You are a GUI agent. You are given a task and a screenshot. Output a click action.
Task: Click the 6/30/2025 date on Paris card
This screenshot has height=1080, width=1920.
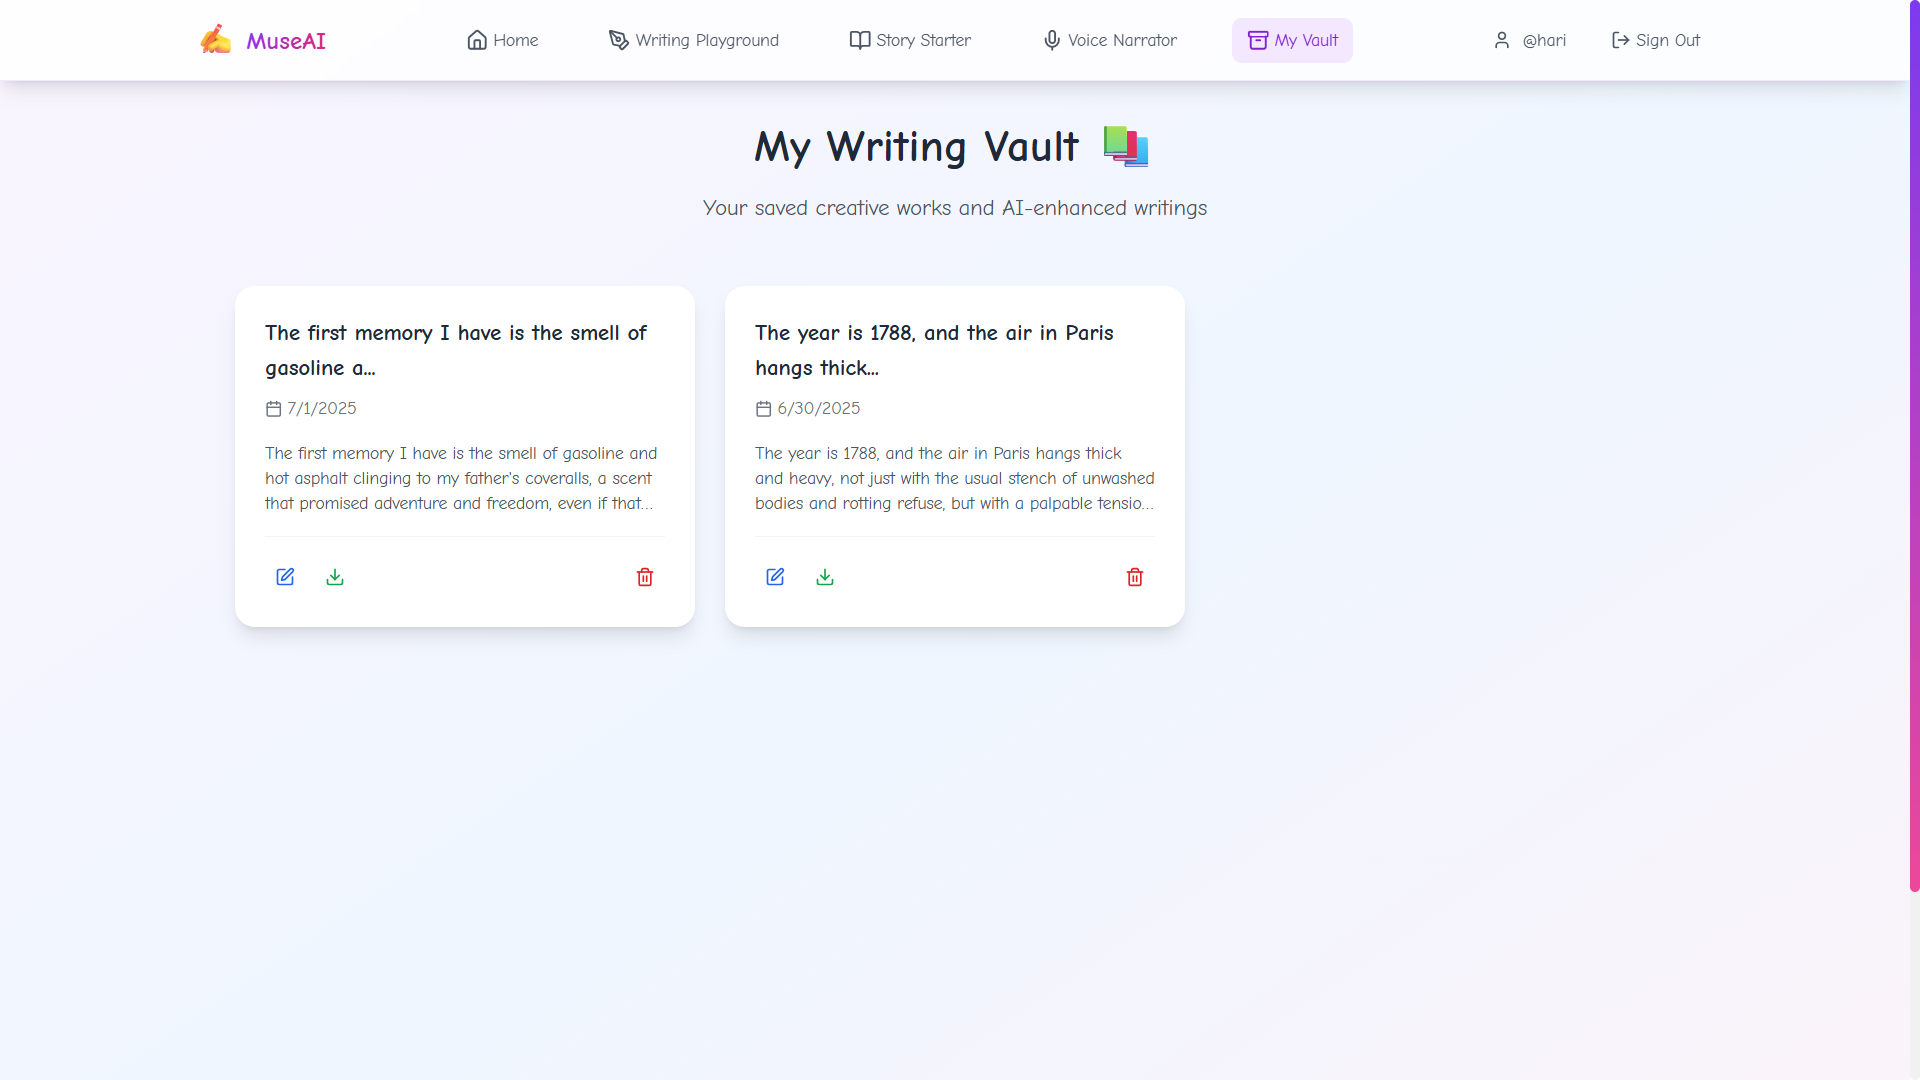click(818, 408)
